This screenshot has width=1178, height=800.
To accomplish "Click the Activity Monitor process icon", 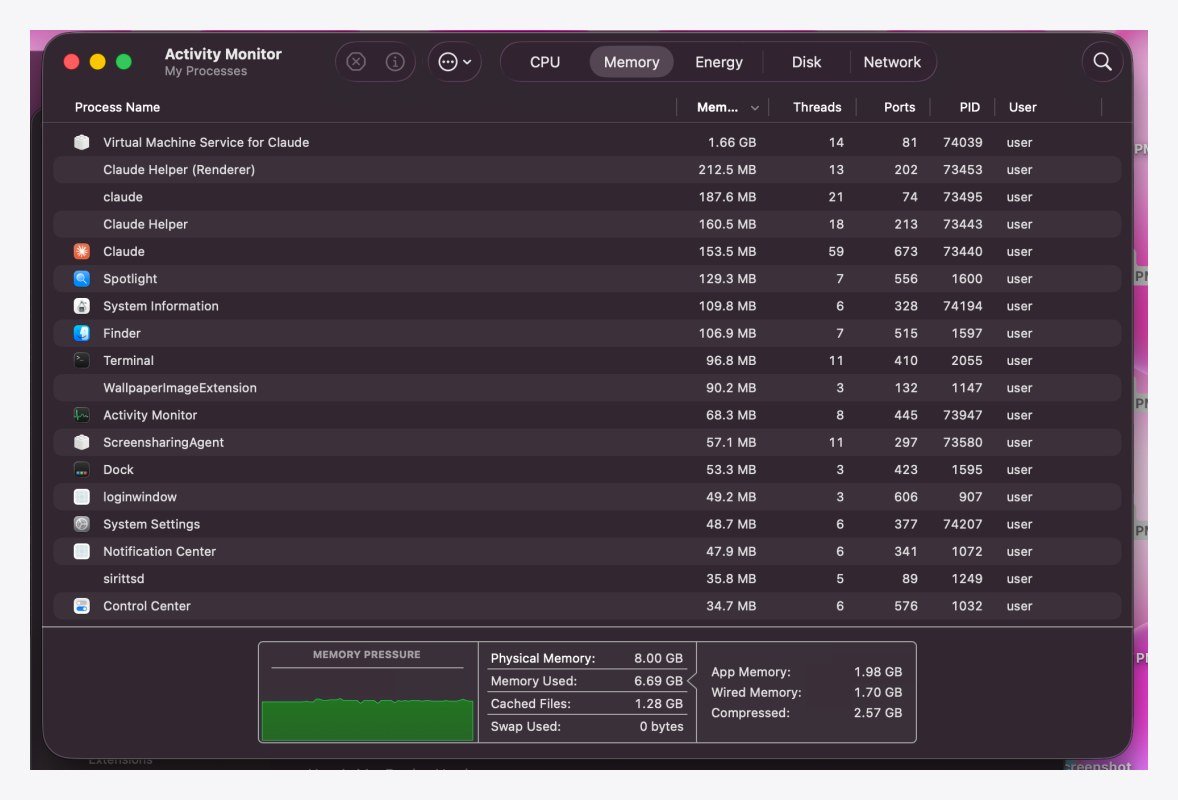I will pyautogui.click(x=82, y=415).
